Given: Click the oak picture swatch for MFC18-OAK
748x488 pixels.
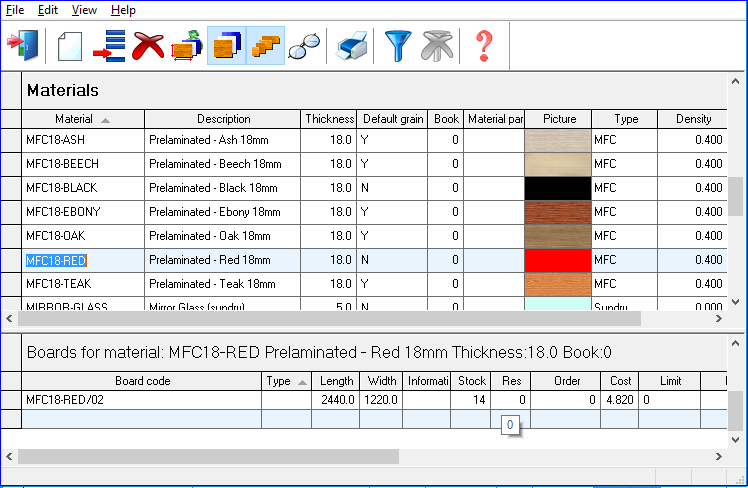Looking at the screenshot, I should point(558,236).
